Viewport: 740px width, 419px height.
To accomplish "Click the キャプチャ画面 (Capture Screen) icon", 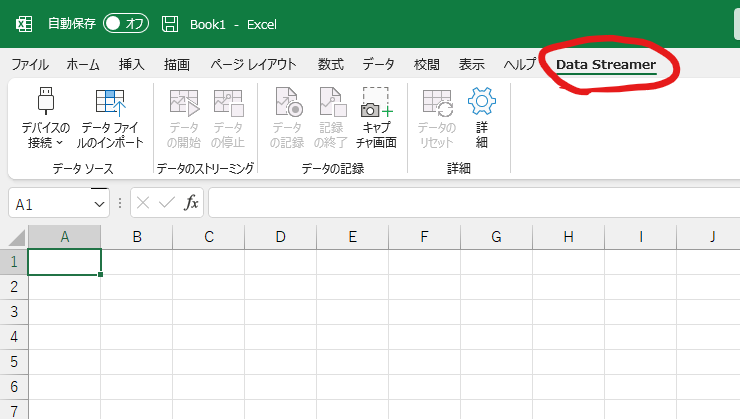I will [376, 103].
